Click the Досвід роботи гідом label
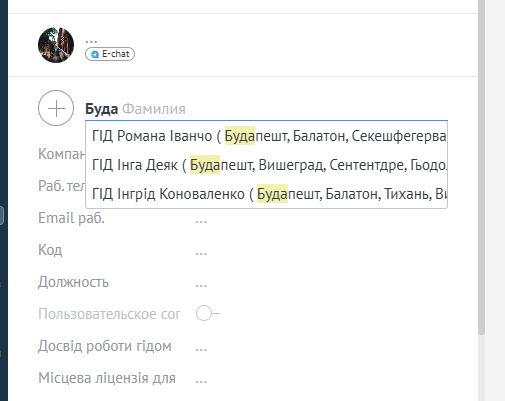 coord(105,346)
